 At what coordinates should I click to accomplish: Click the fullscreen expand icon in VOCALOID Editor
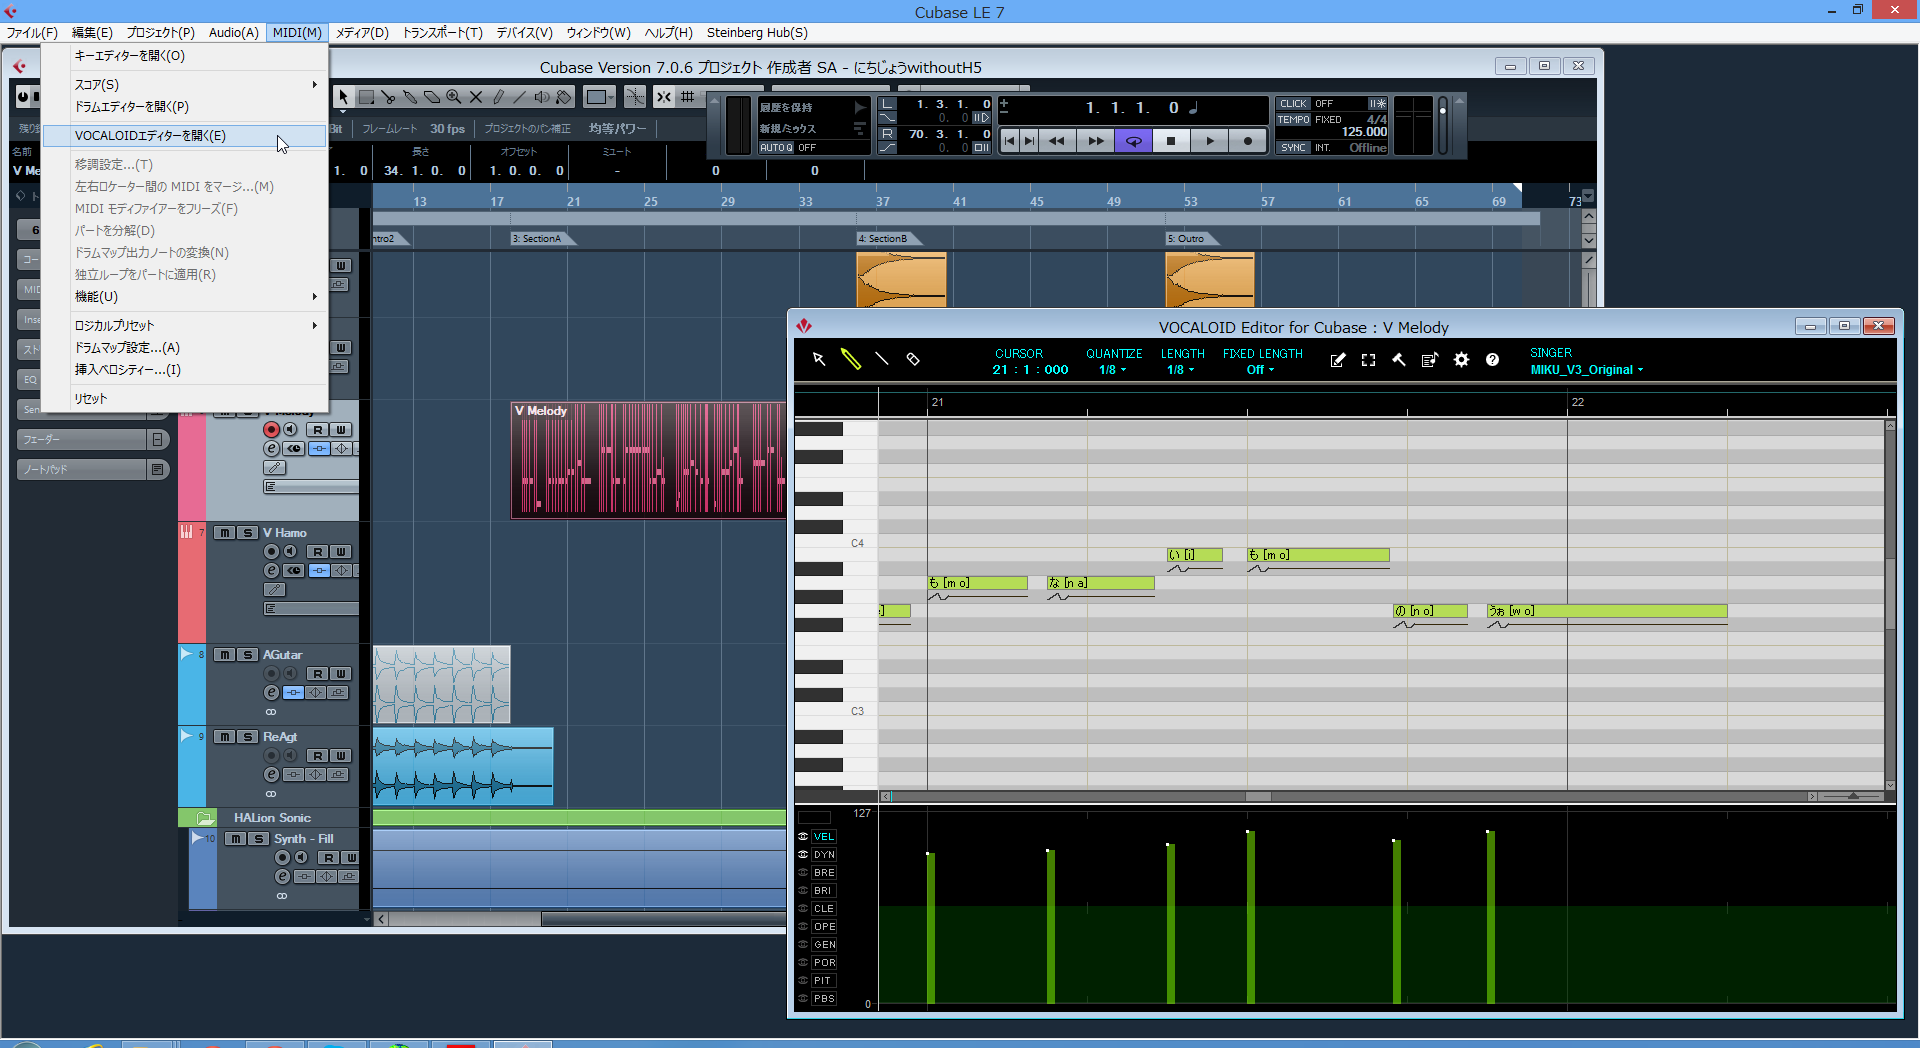(1368, 360)
